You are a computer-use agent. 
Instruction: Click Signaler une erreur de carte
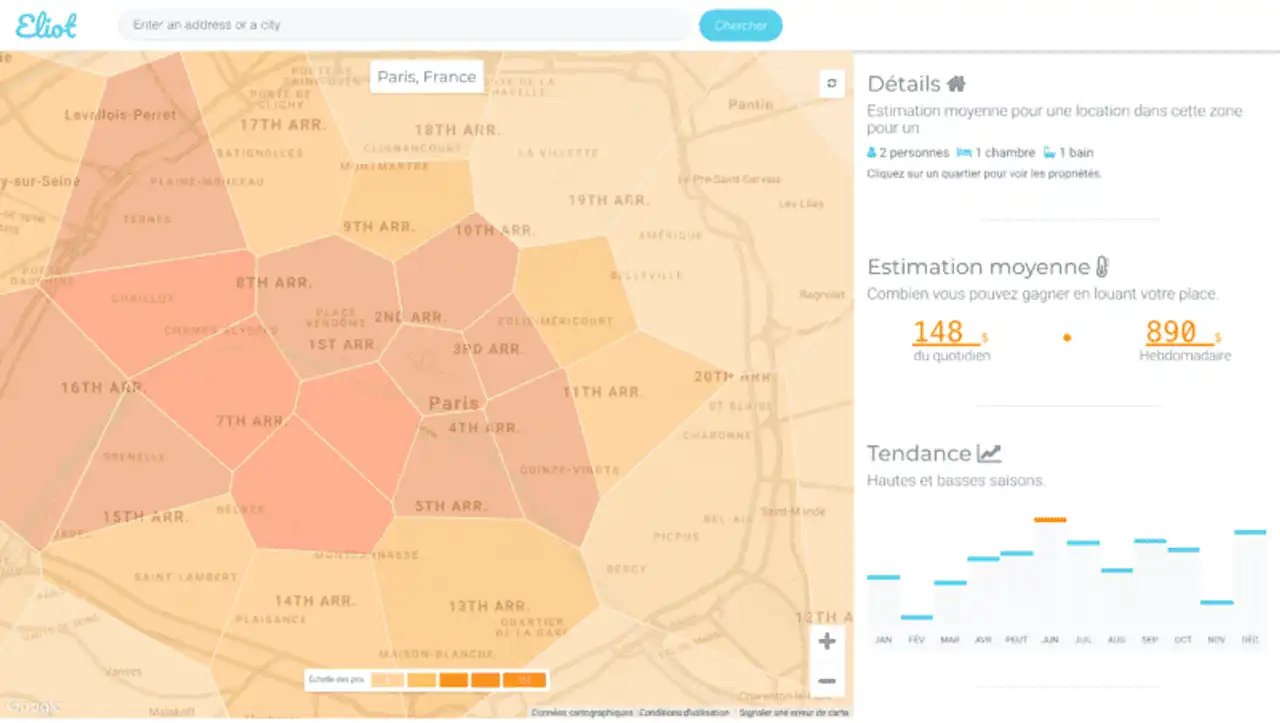[794, 713]
